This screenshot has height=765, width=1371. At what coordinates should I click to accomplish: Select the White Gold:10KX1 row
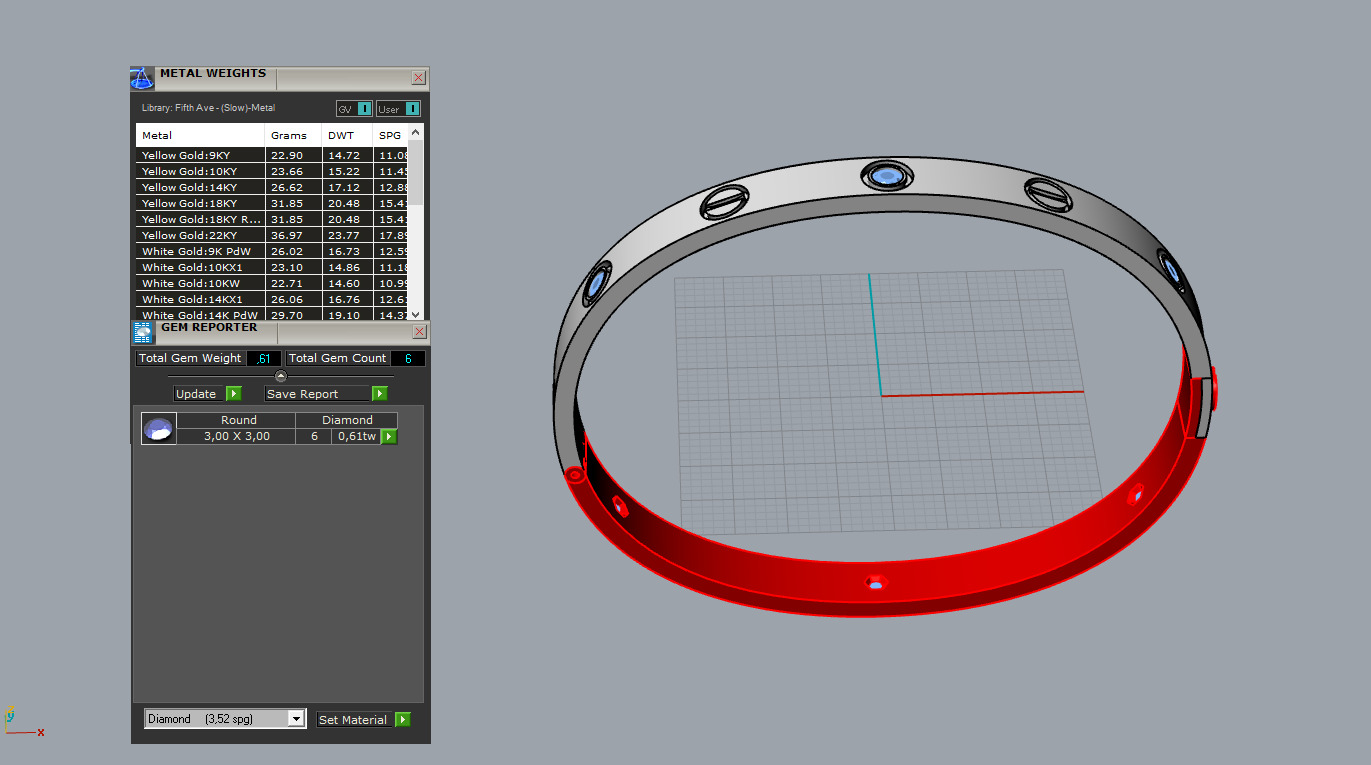(x=273, y=267)
